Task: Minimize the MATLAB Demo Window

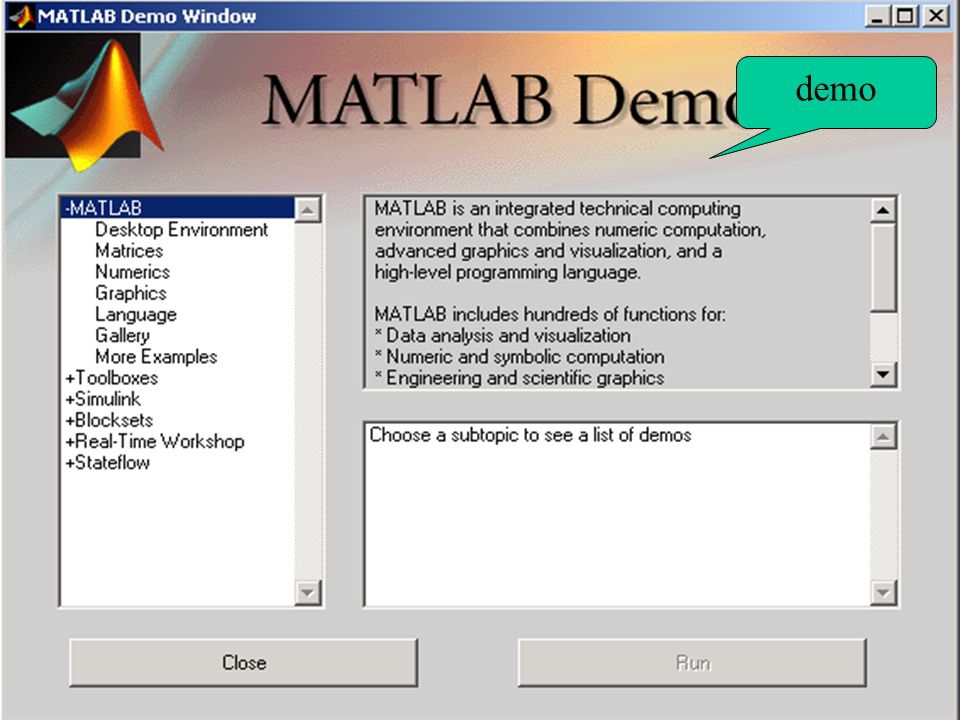Action: [877, 15]
